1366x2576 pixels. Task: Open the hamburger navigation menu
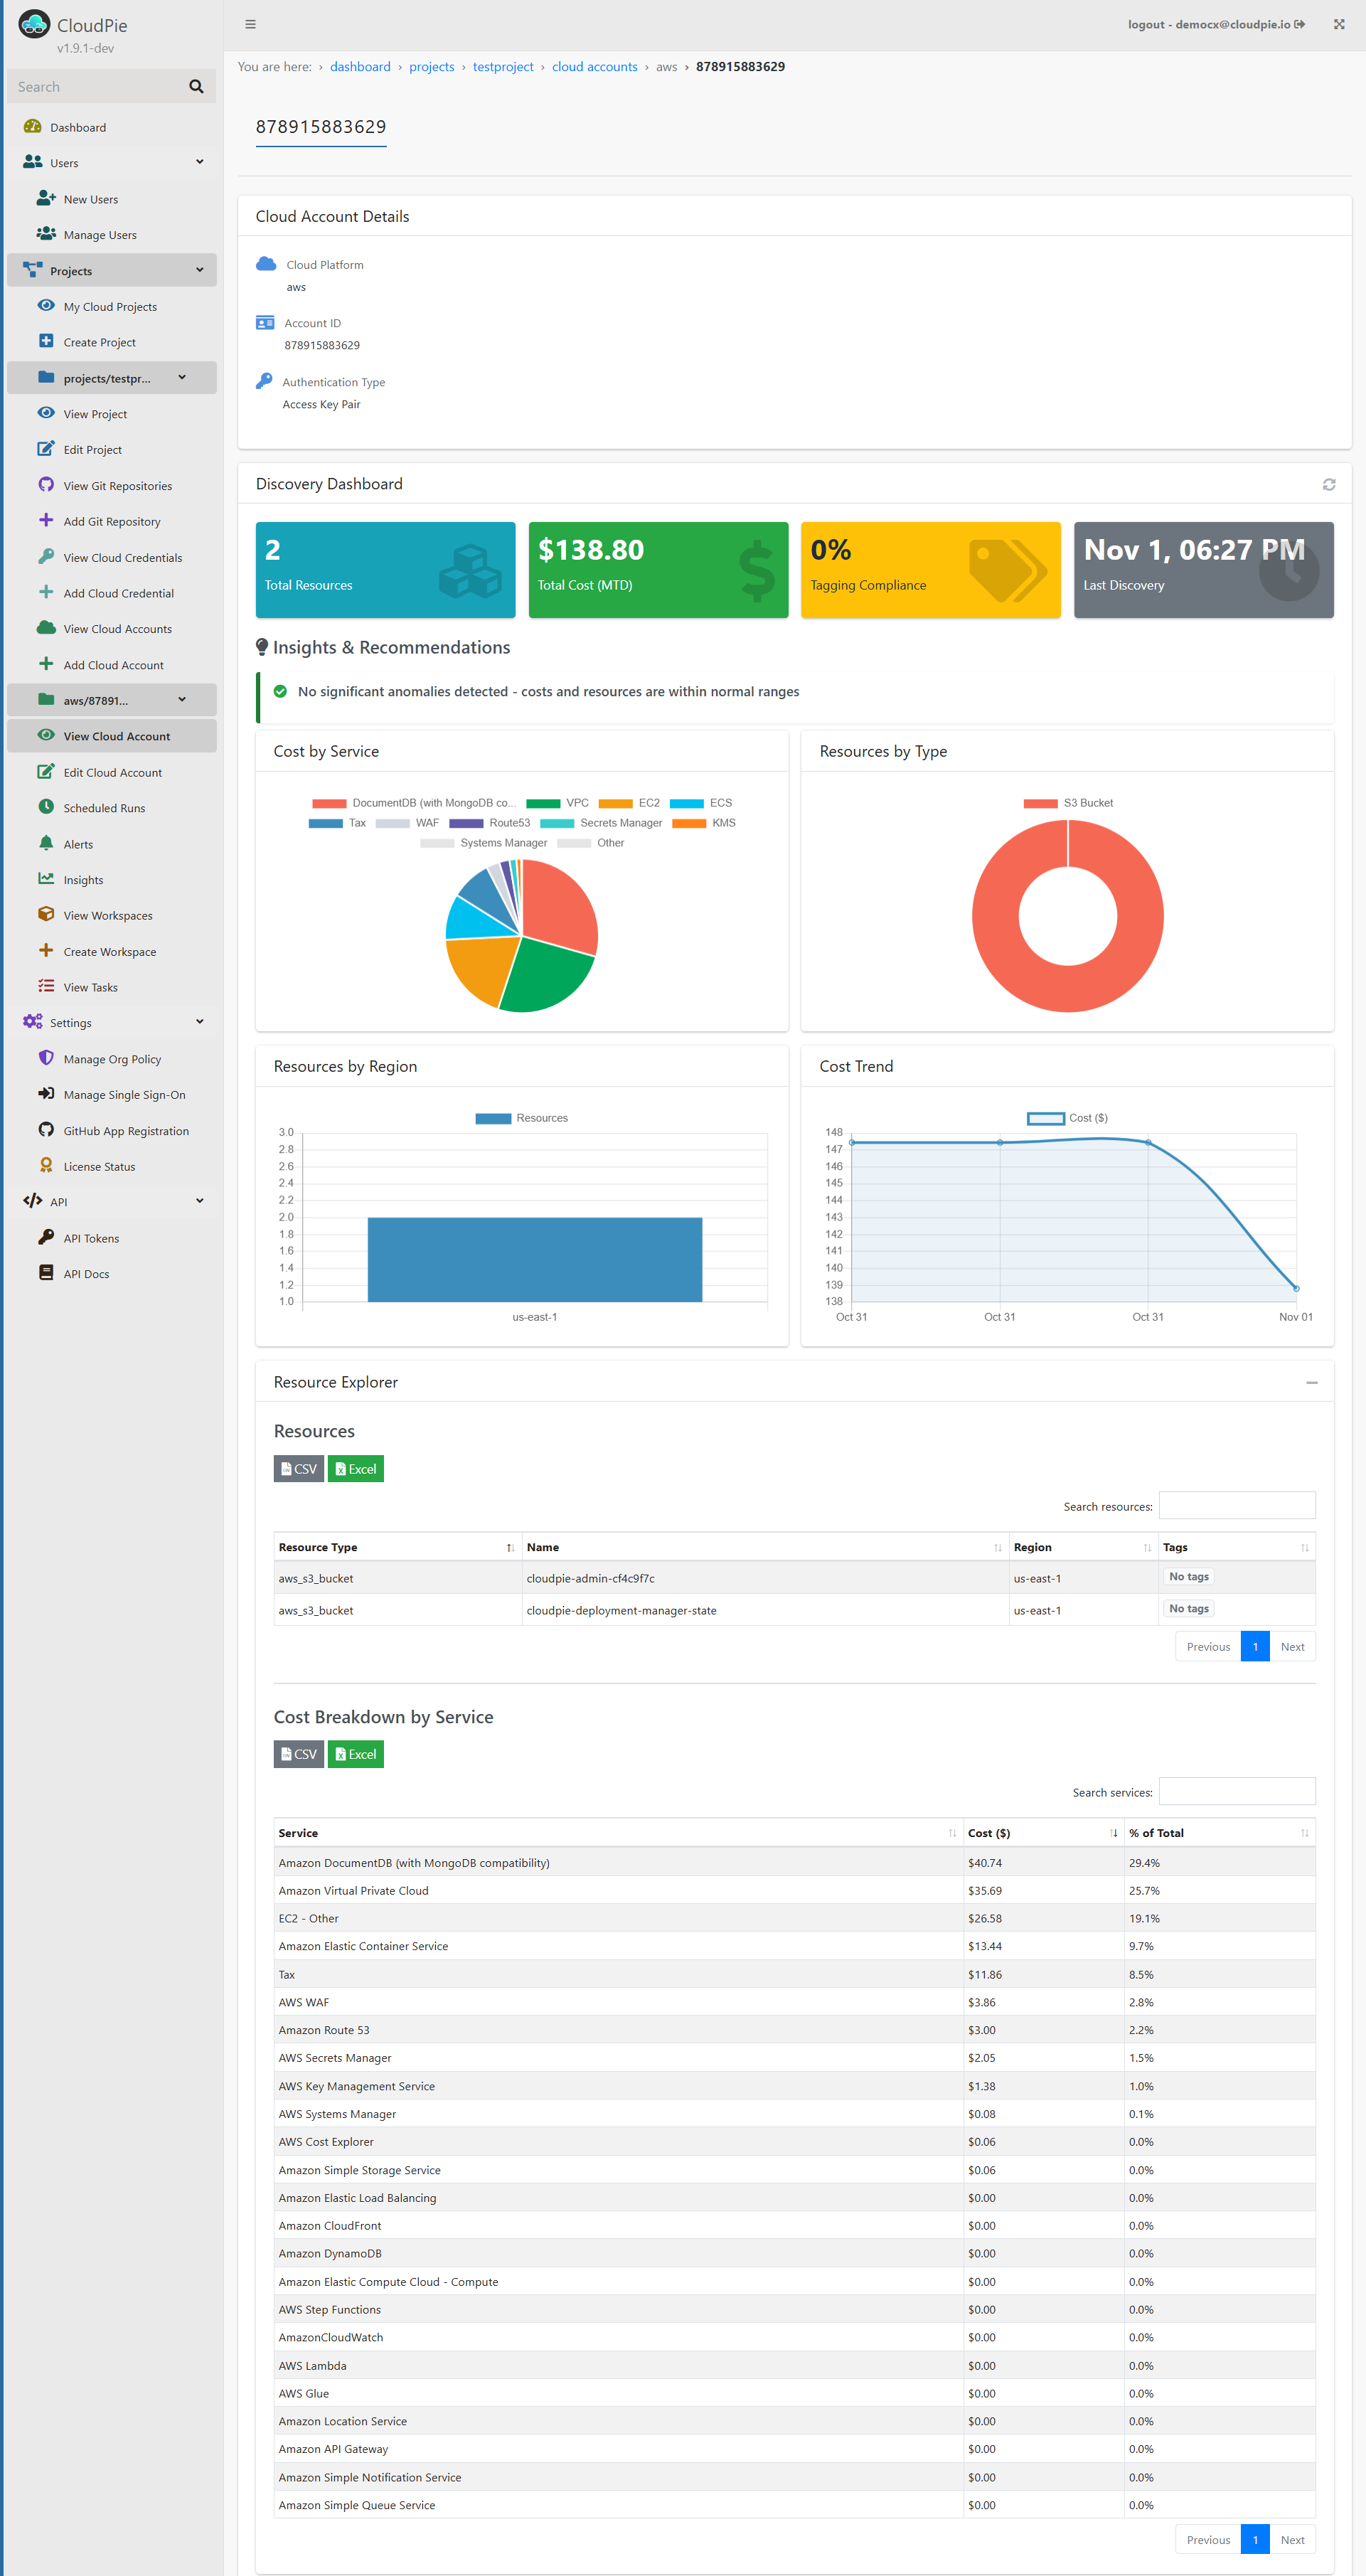(250, 24)
